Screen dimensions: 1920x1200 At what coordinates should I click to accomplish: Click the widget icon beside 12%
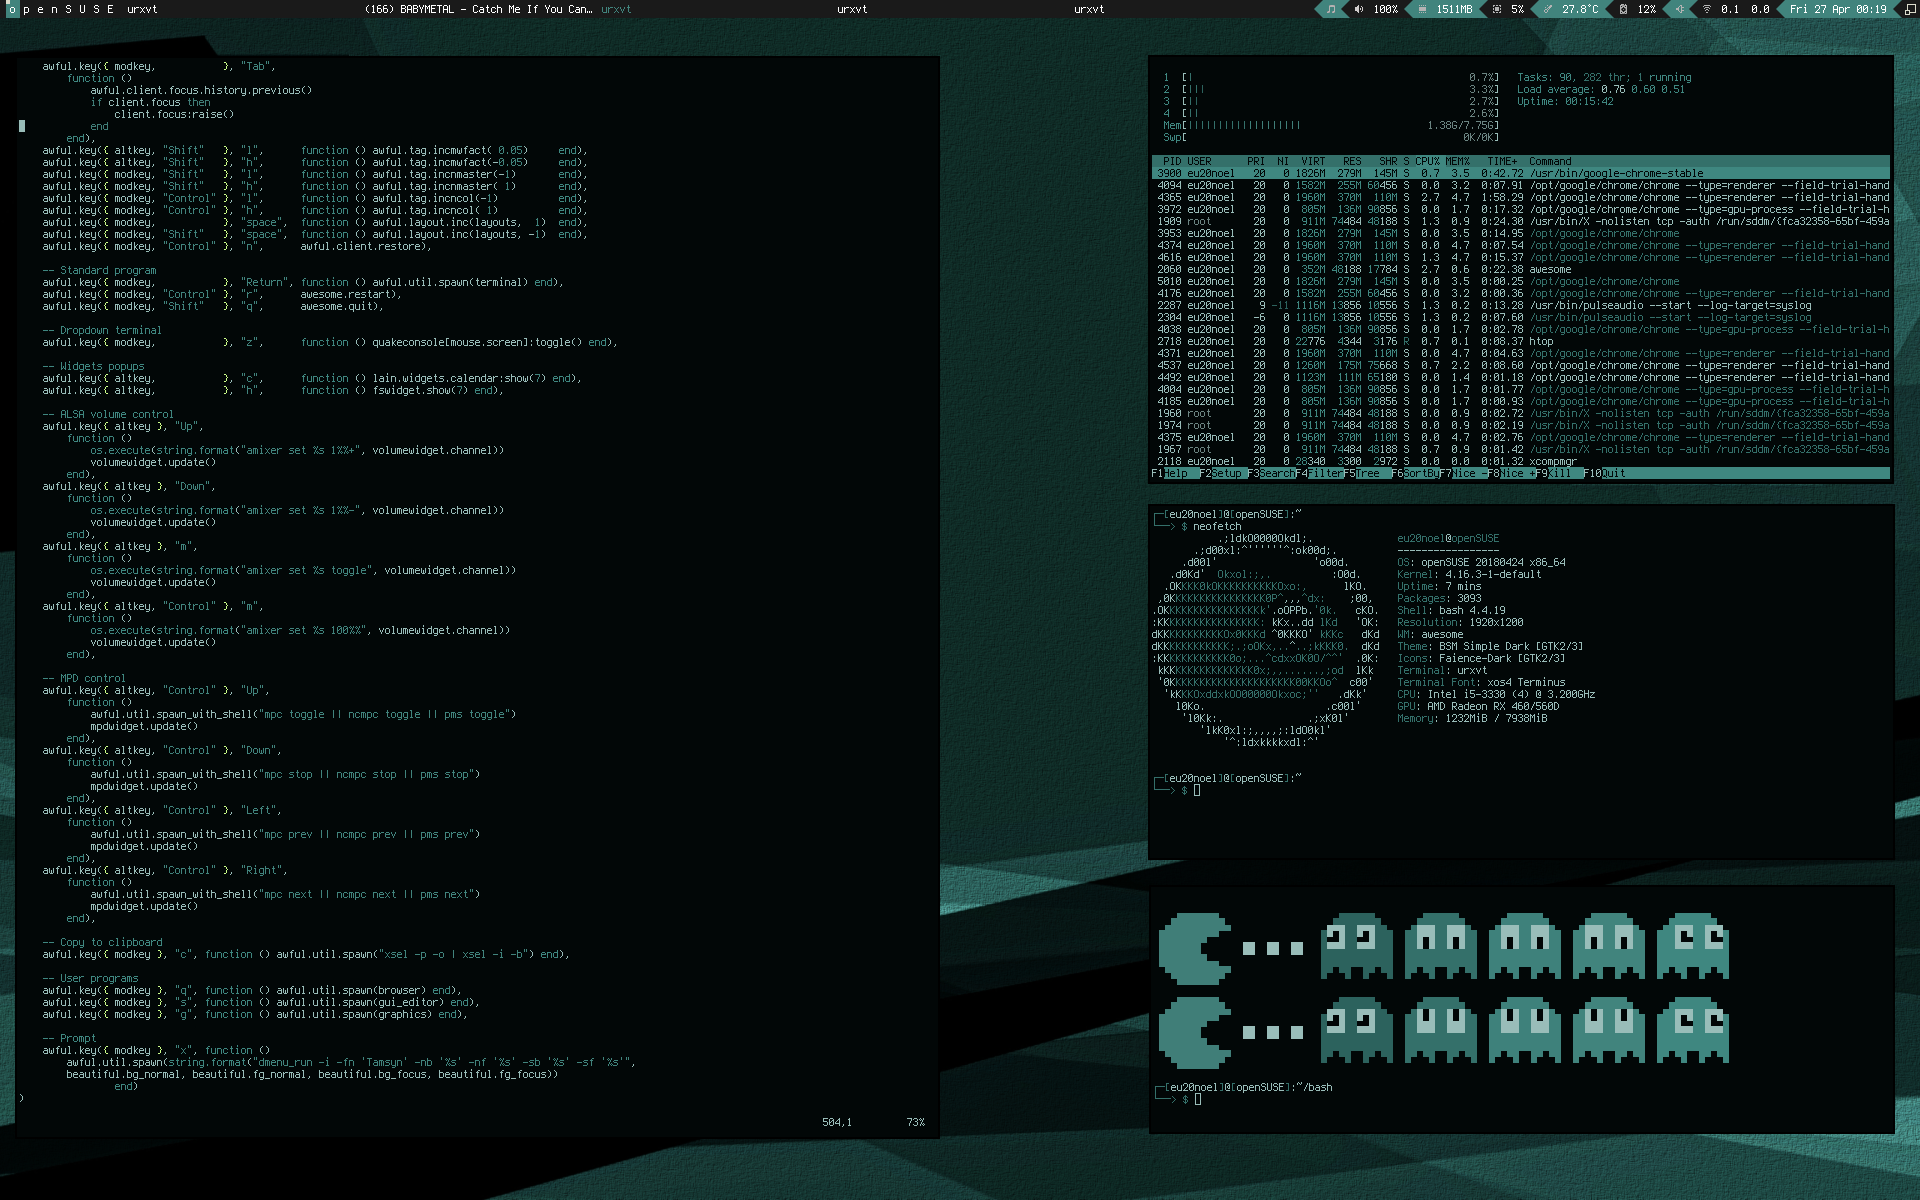(x=1623, y=9)
